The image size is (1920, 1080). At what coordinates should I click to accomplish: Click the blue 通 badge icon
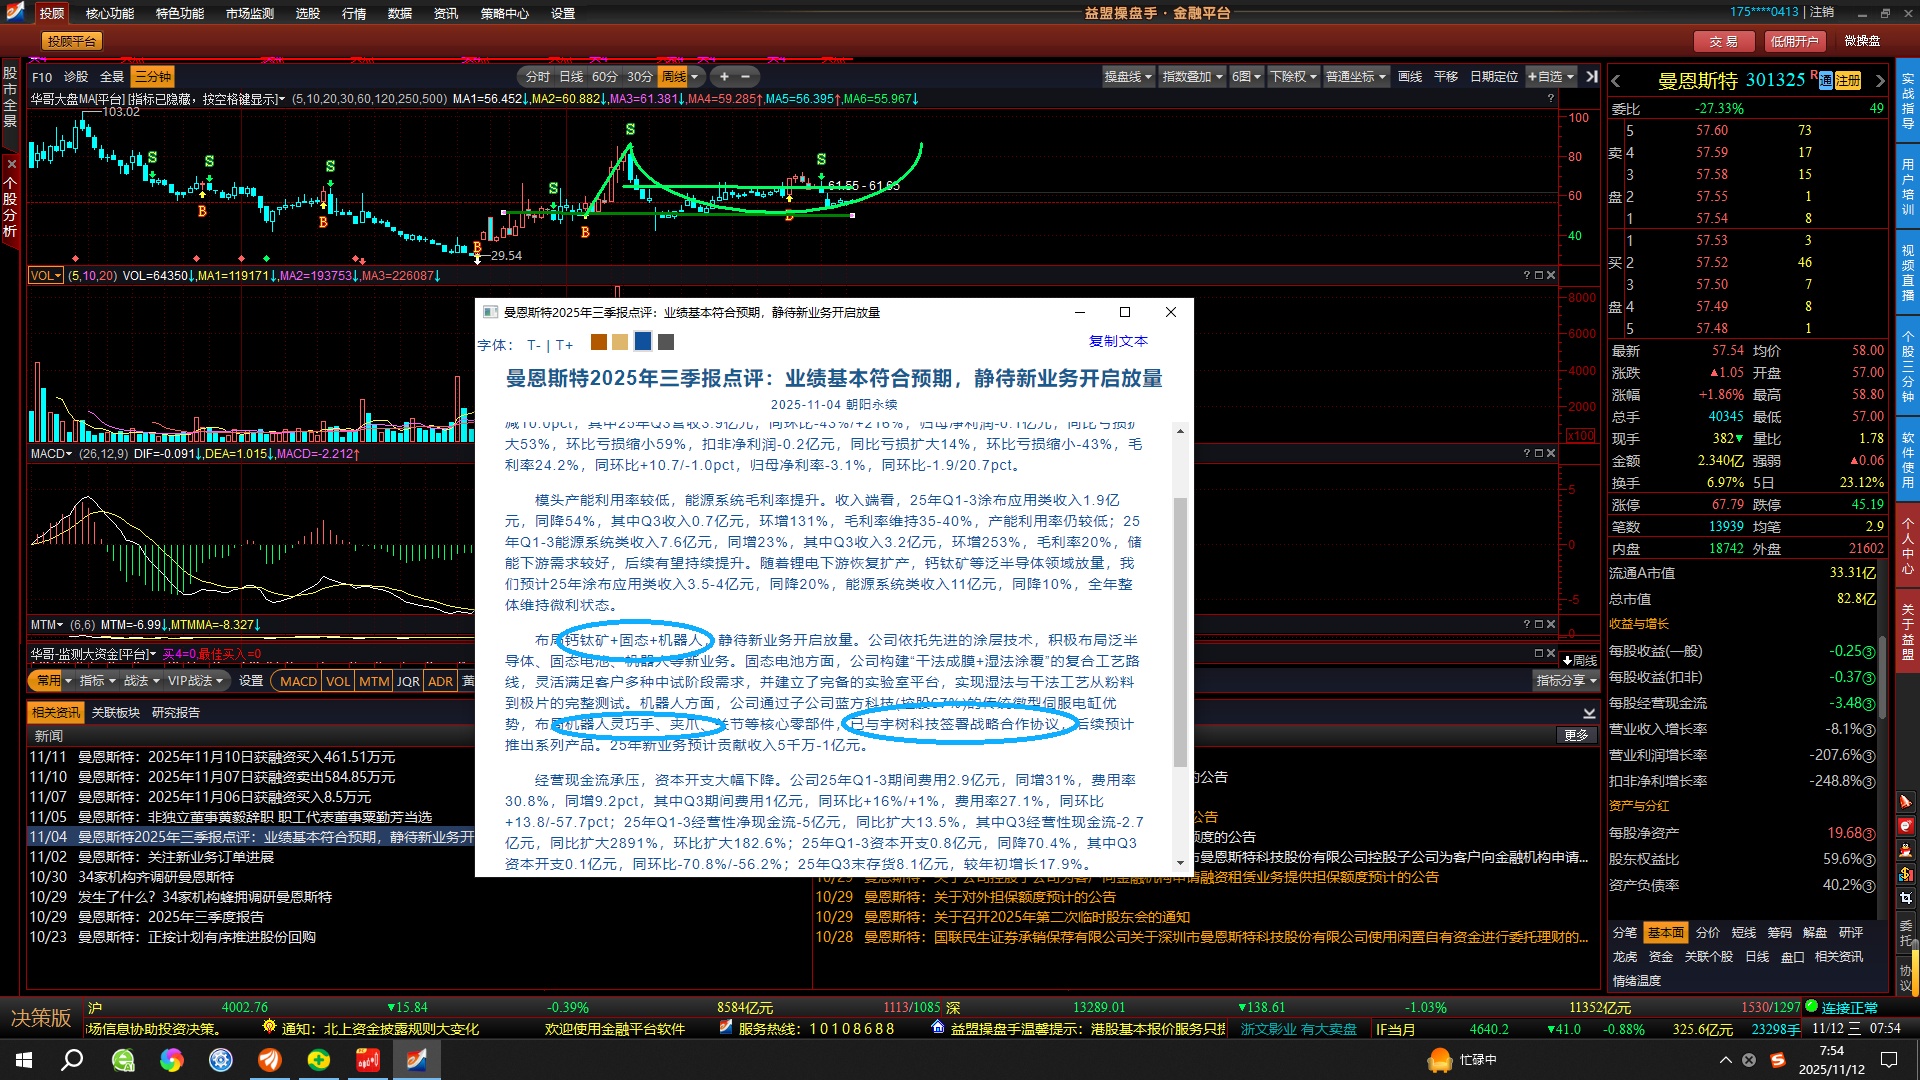pyautogui.click(x=1826, y=81)
